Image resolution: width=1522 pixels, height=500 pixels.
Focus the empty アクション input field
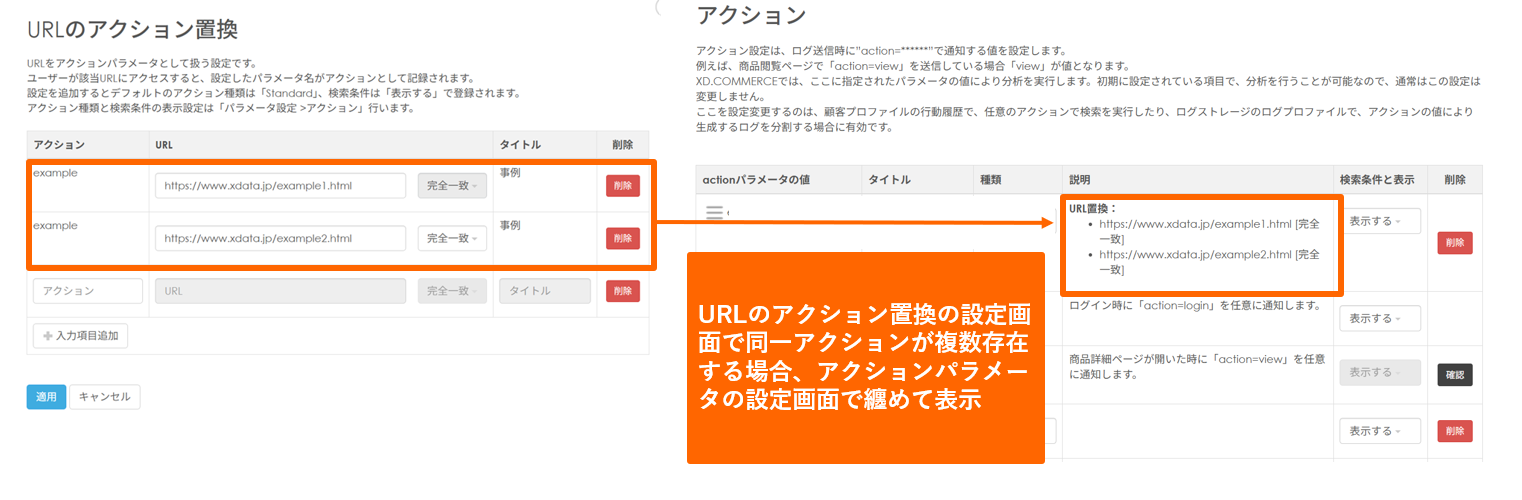(88, 291)
